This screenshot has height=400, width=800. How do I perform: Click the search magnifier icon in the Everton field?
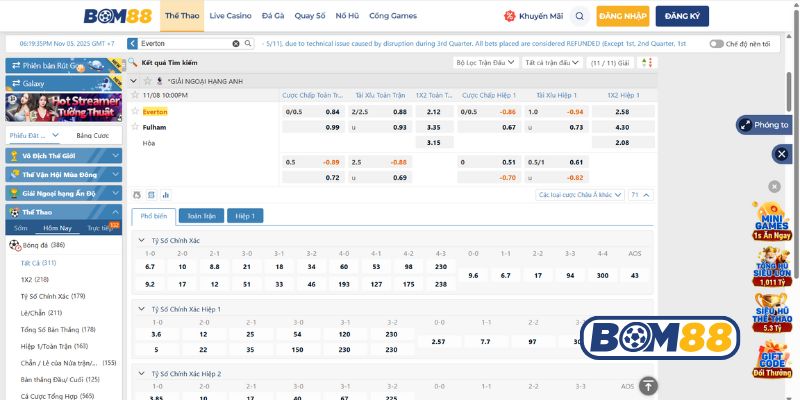click(x=248, y=44)
